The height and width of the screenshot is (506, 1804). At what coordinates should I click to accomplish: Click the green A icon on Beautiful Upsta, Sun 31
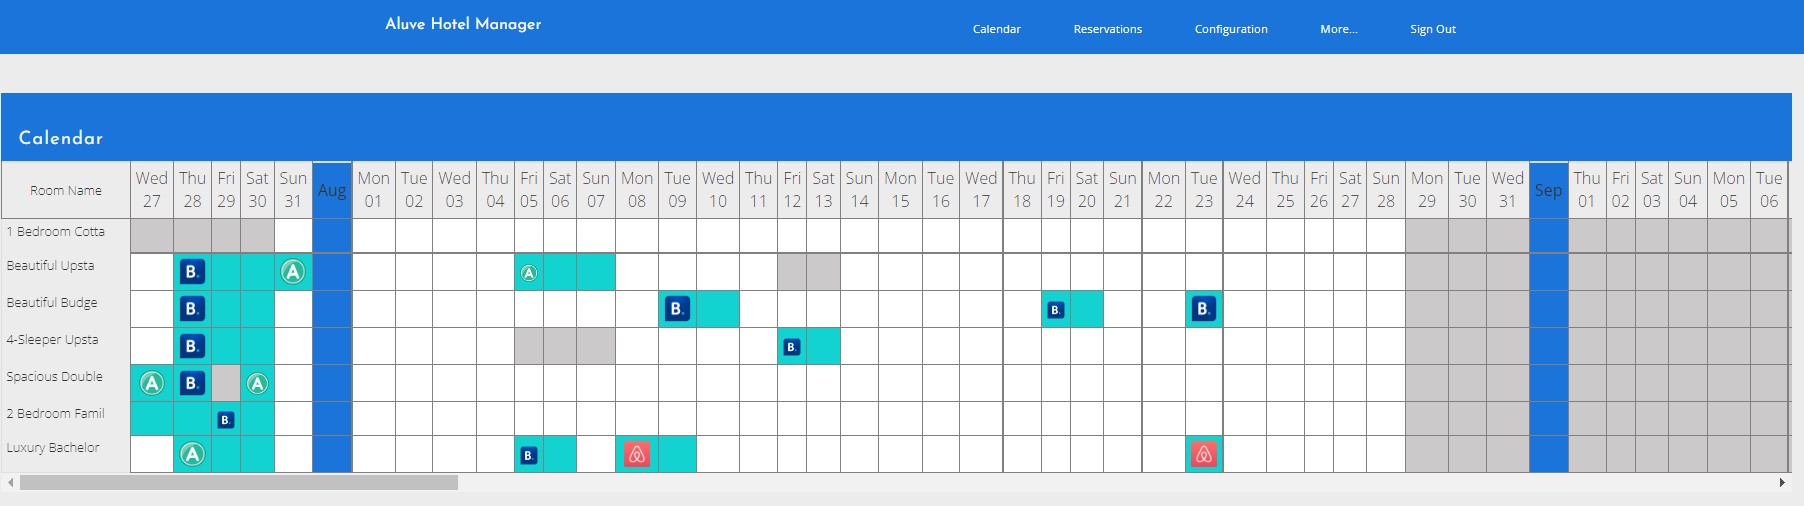tap(292, 272)
